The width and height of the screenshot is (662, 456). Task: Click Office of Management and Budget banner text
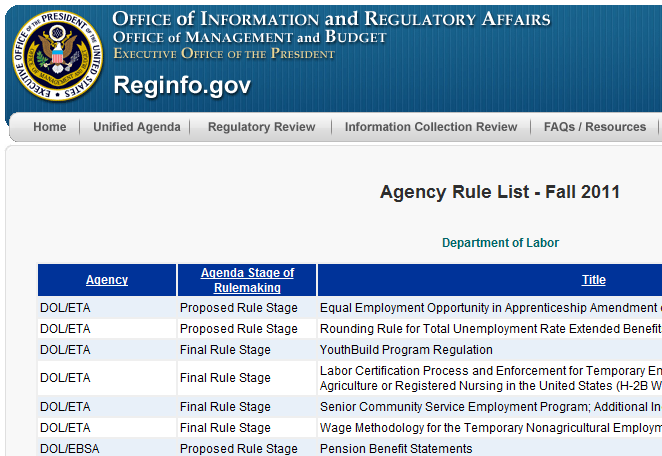(250, 37)
